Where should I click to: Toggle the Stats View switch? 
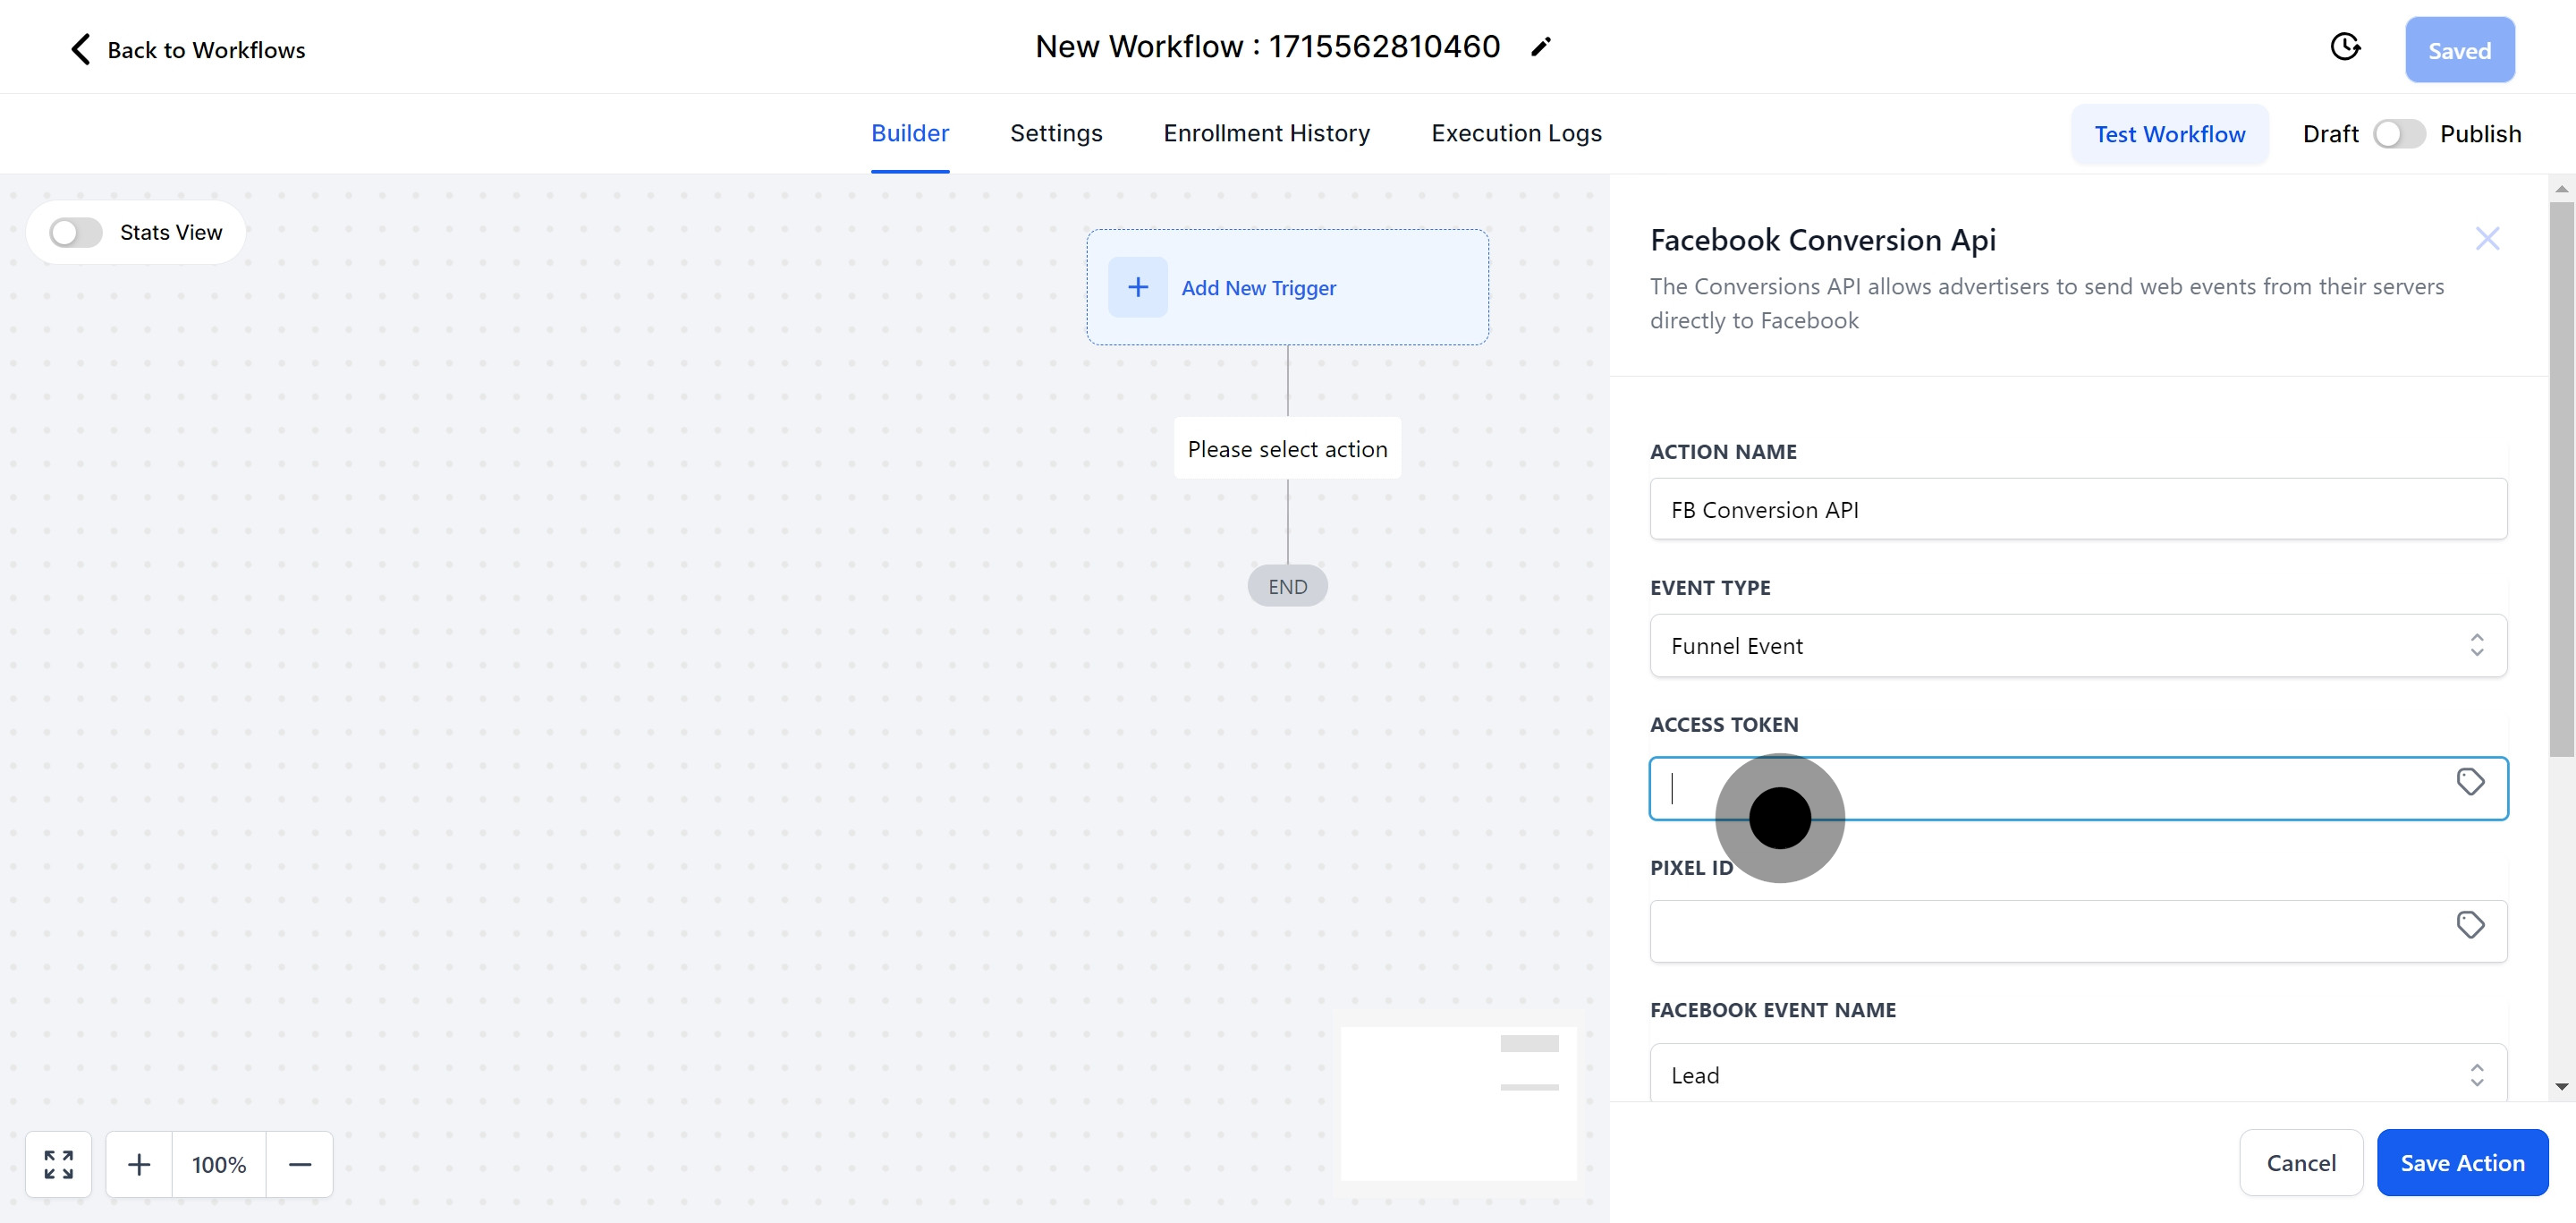[76, 233]
